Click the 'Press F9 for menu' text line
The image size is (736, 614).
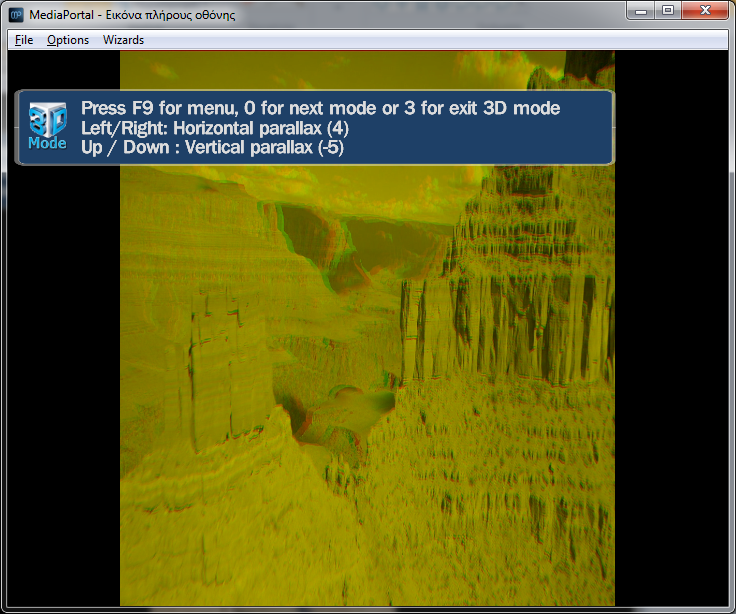pos(321,108)
